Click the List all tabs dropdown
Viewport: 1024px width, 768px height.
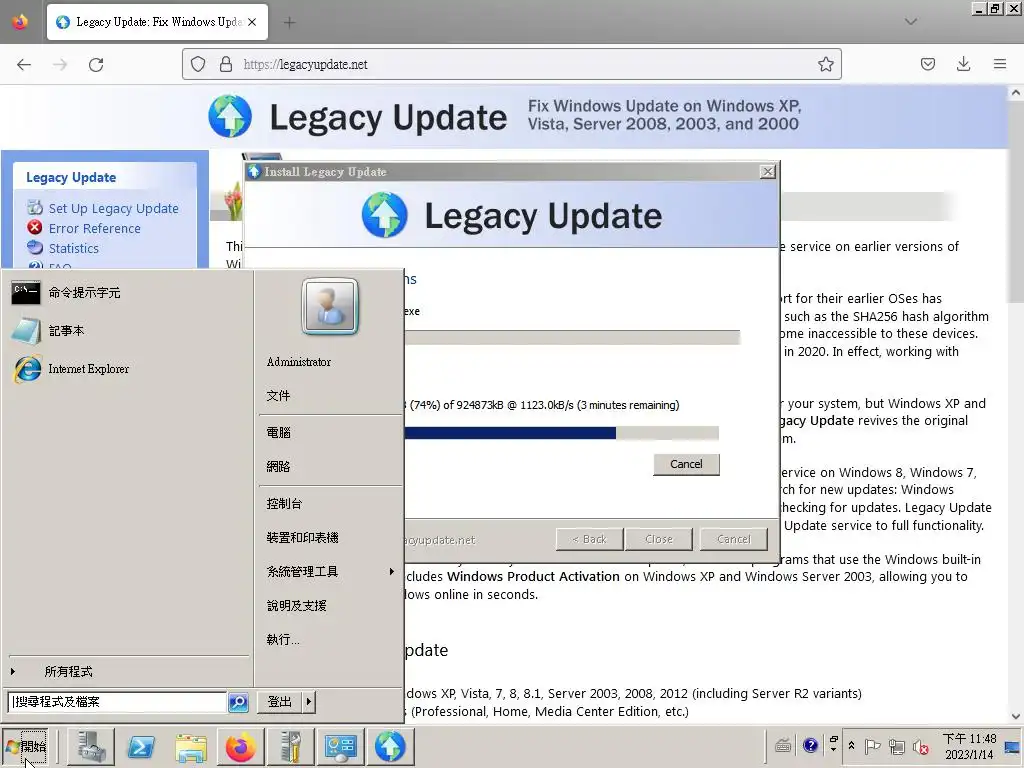click(911, 22)
